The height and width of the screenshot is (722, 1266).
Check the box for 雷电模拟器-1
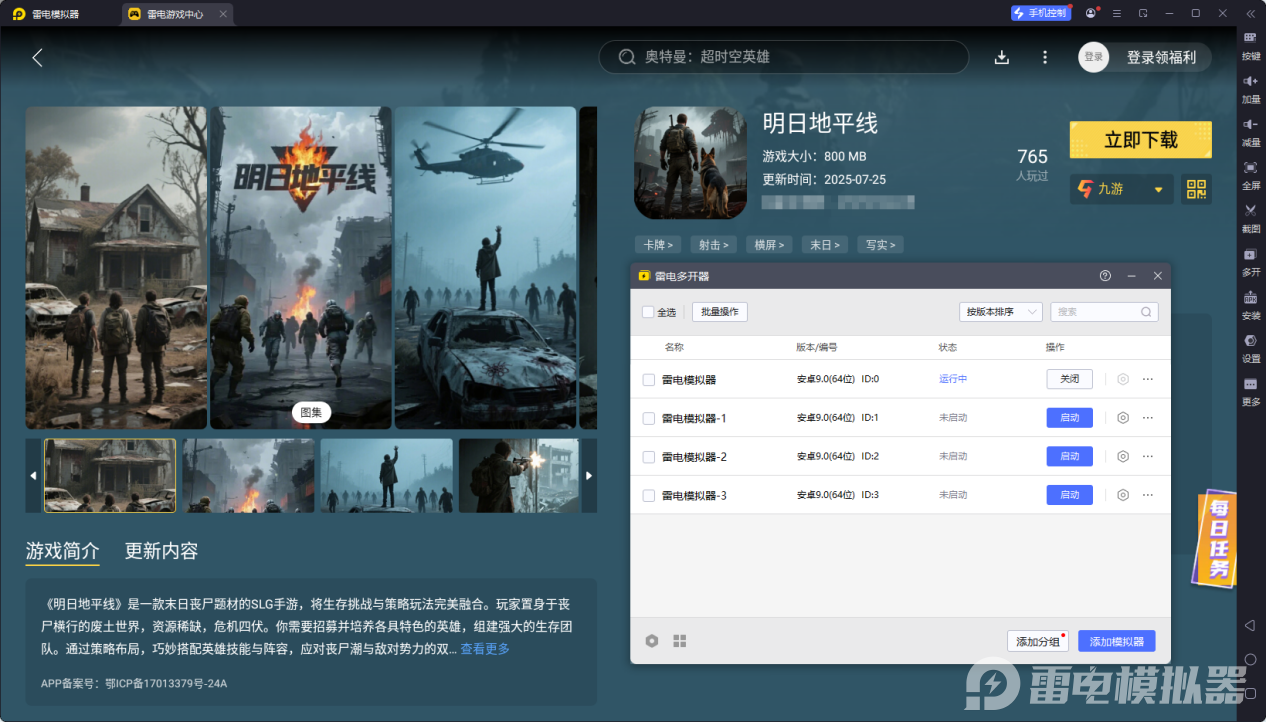tap(649, 418)
